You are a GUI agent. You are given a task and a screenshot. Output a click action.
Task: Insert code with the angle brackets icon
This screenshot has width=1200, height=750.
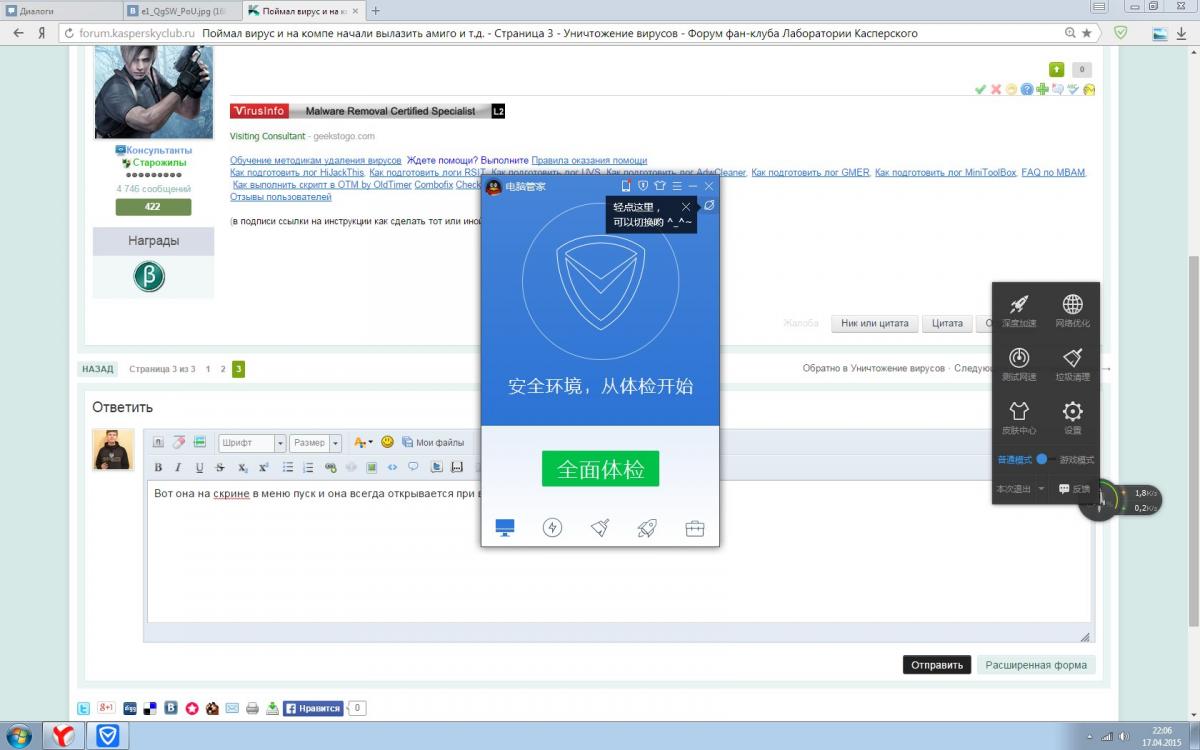click(392, 467)
